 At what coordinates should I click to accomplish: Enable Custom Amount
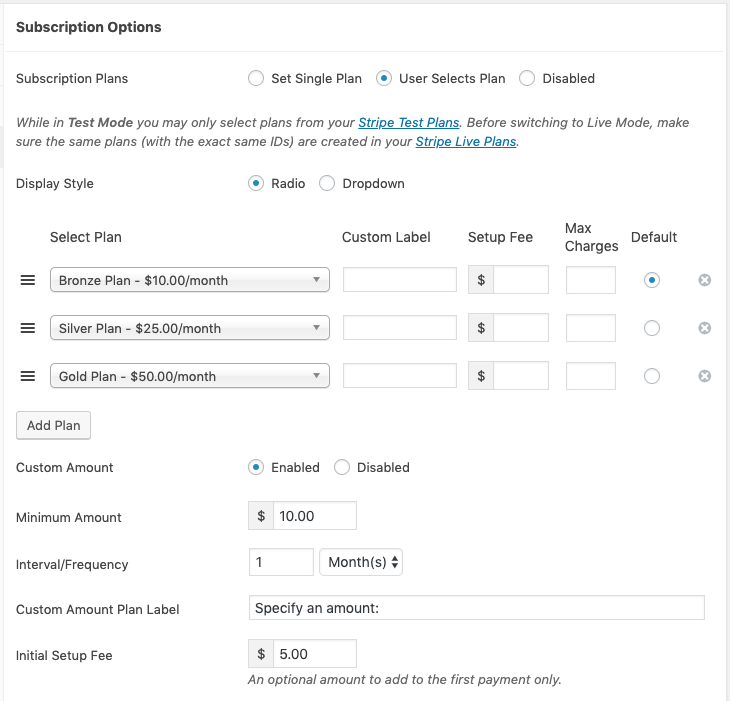[256, 467]
